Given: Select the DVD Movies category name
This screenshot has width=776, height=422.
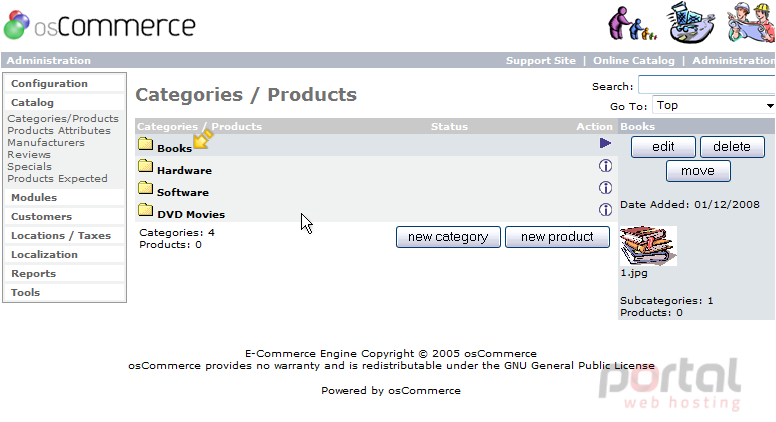Looking at the screenshot, I should tap(191, 215).
